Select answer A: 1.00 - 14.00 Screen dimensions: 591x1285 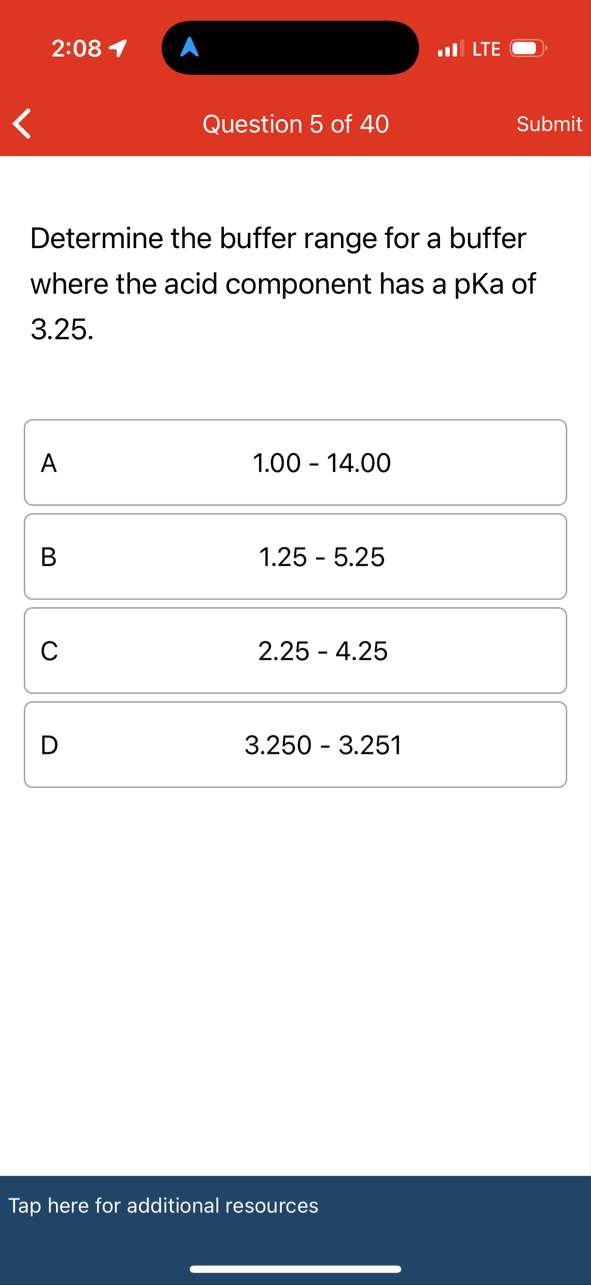(x=295, y=462)
